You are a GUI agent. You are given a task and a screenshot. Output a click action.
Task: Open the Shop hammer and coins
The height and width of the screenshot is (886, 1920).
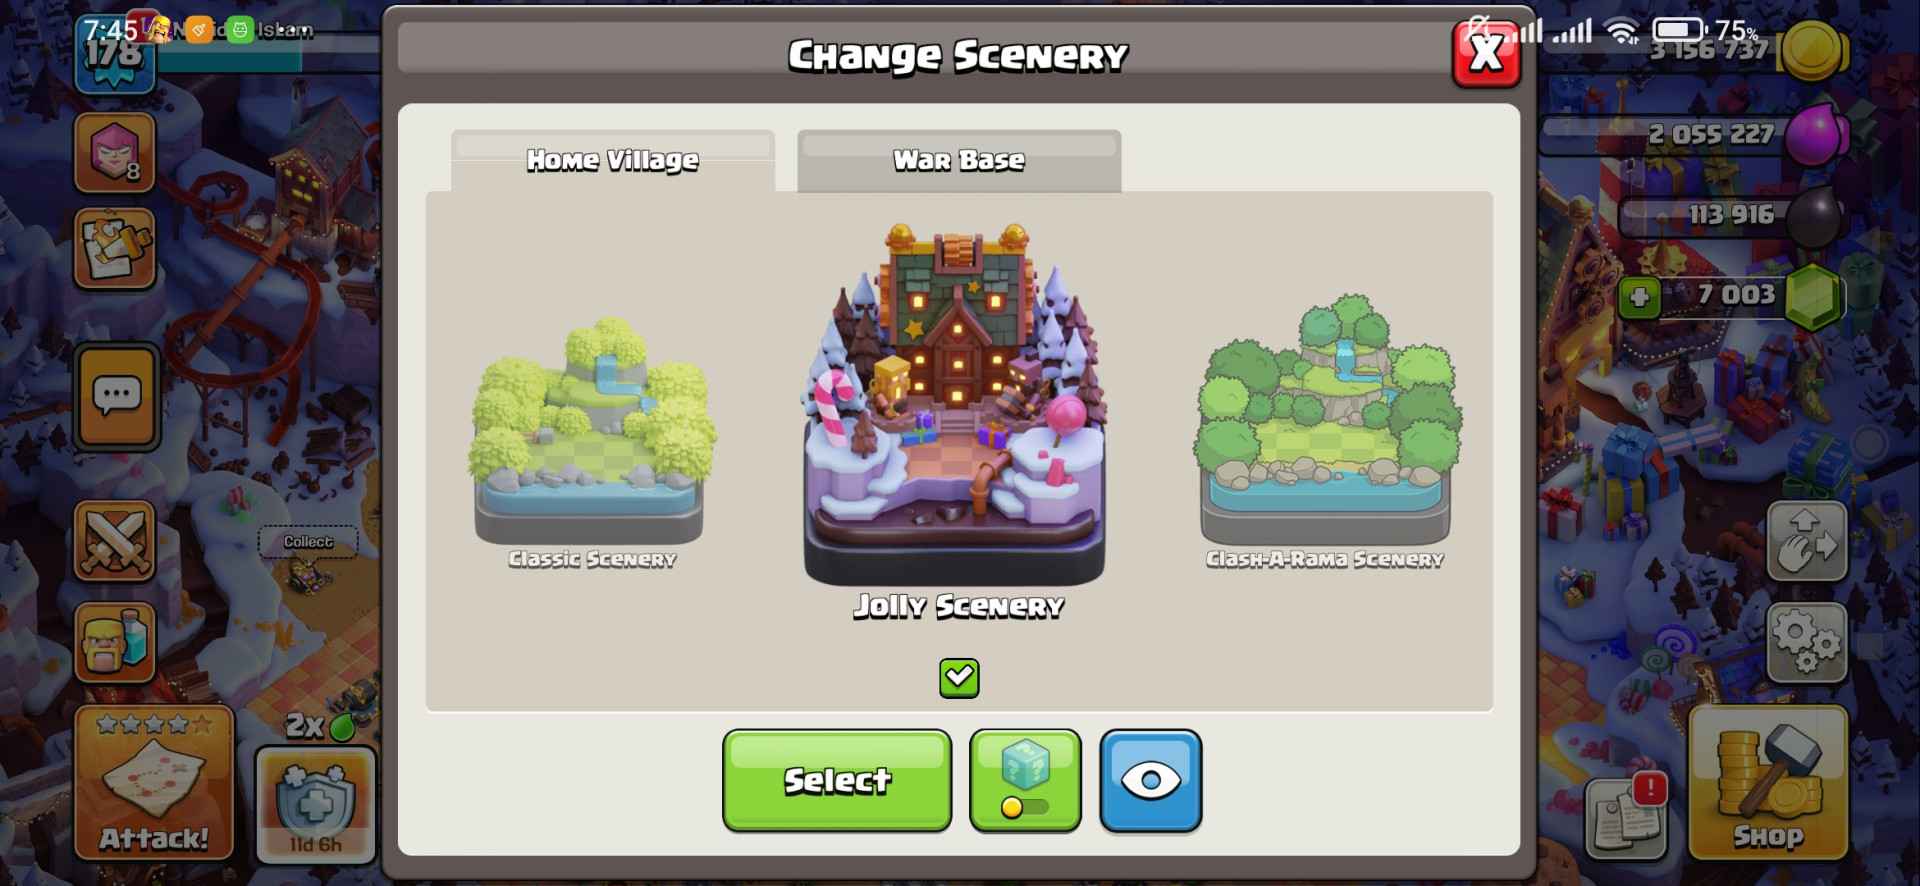pyautogui.click(x=1768, y=782)
